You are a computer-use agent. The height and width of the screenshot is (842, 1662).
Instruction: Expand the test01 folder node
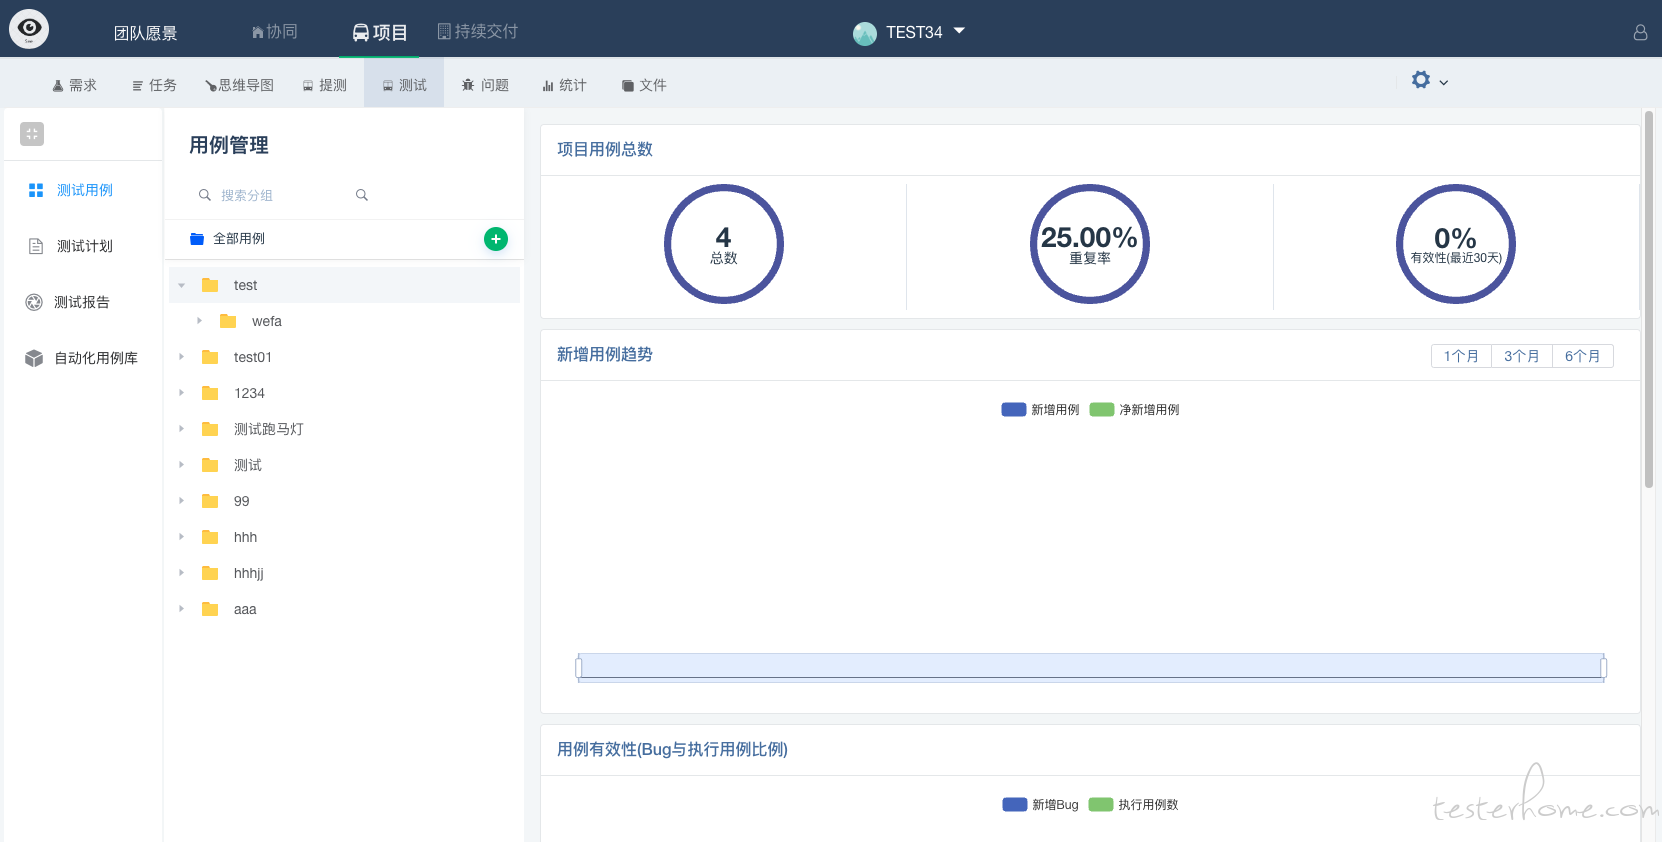[182, 357]
